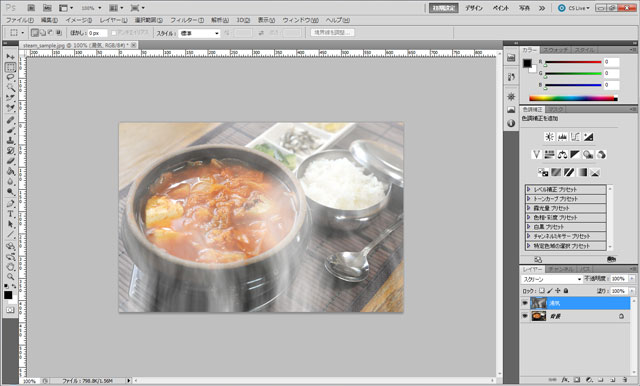Switch to the スウォッチ tab
Image resolution: width=640 pixels, height=386 pixels.
555,50
